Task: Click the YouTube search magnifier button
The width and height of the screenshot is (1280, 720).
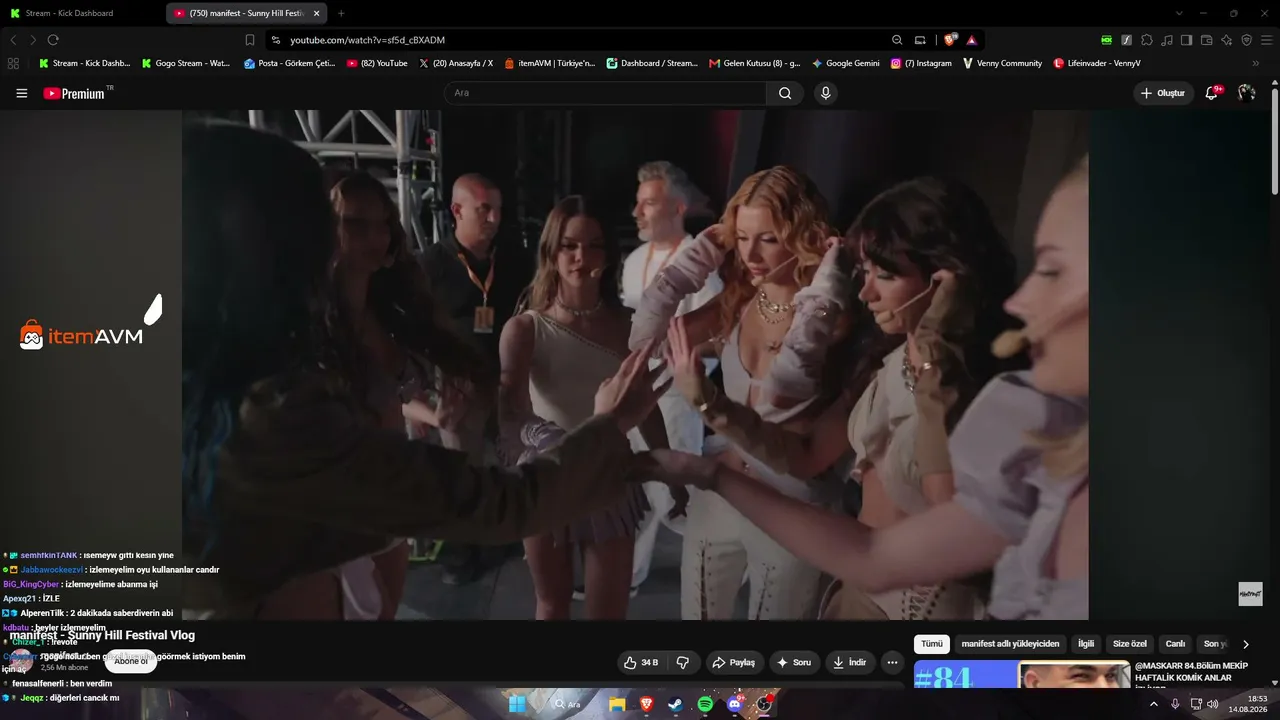Action: coord(785,93)
